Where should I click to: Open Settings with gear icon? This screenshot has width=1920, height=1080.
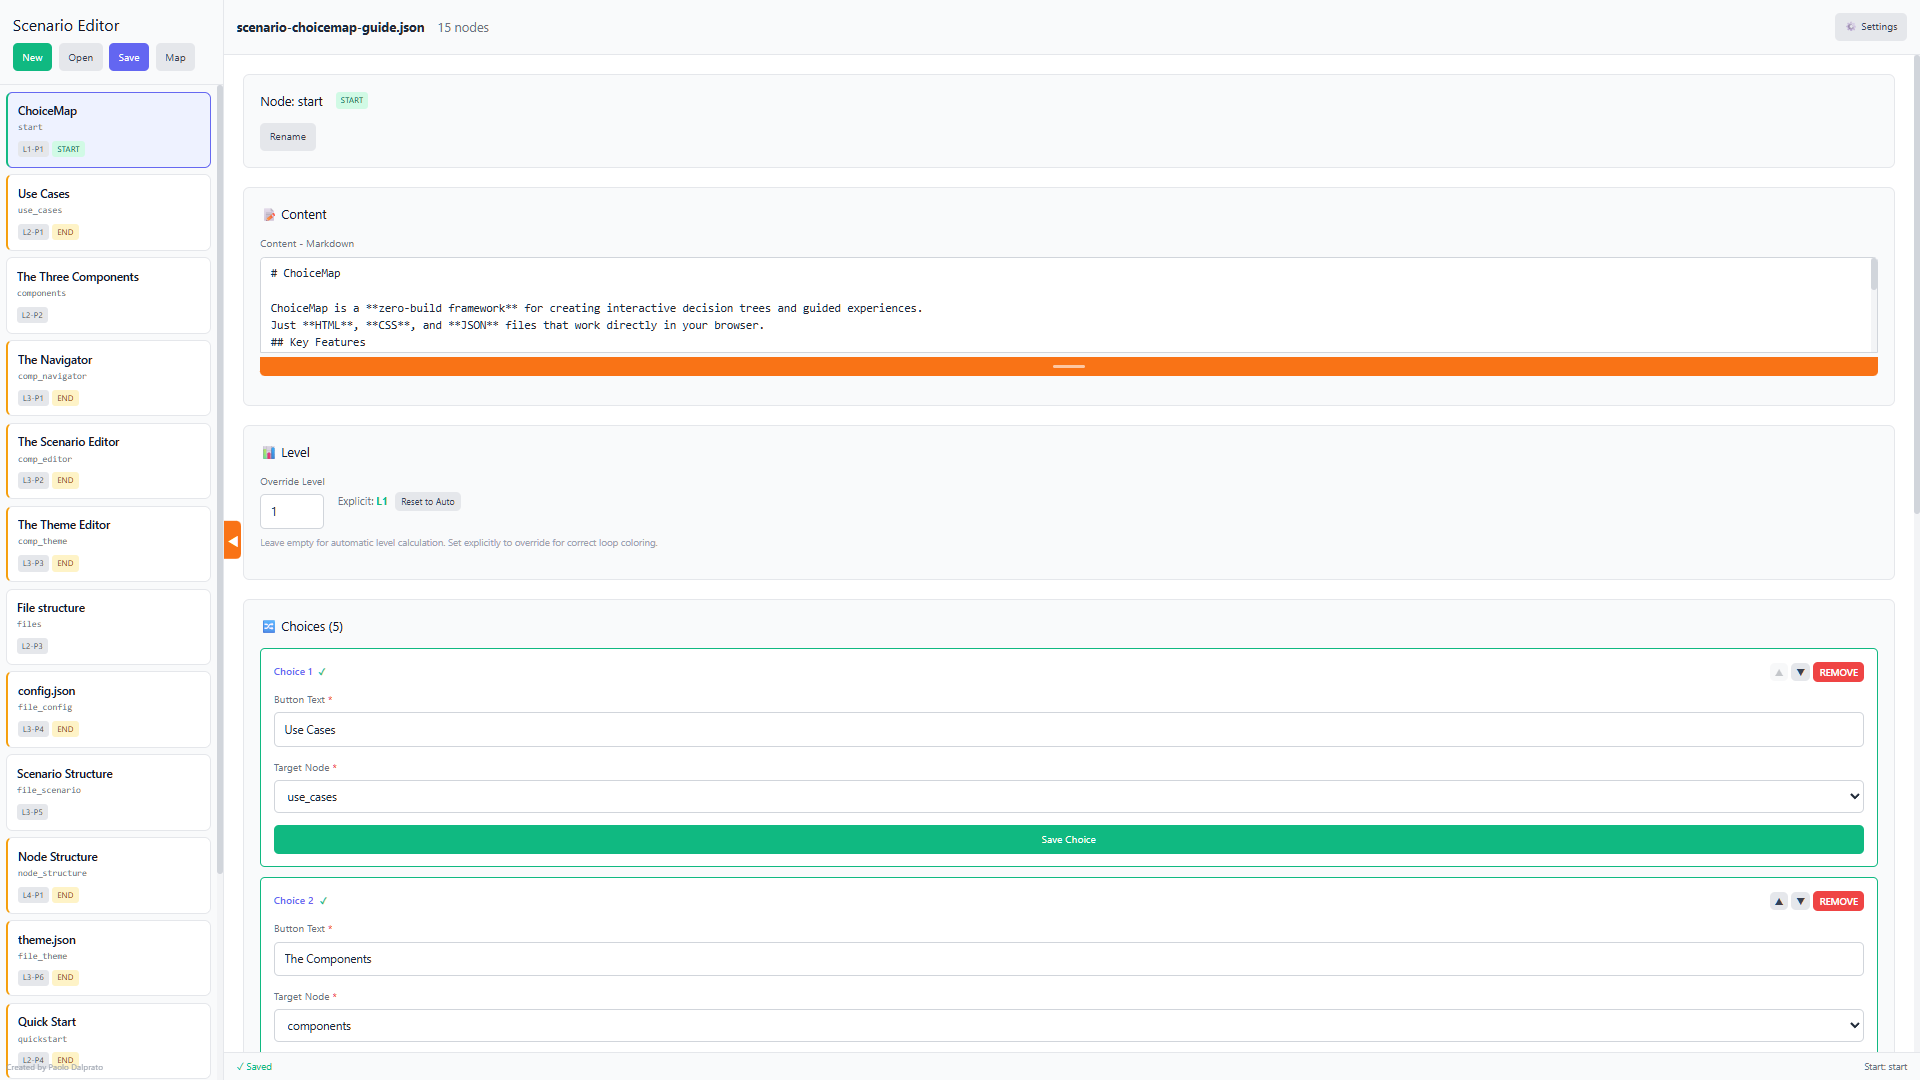click(x=1870, y=27)
